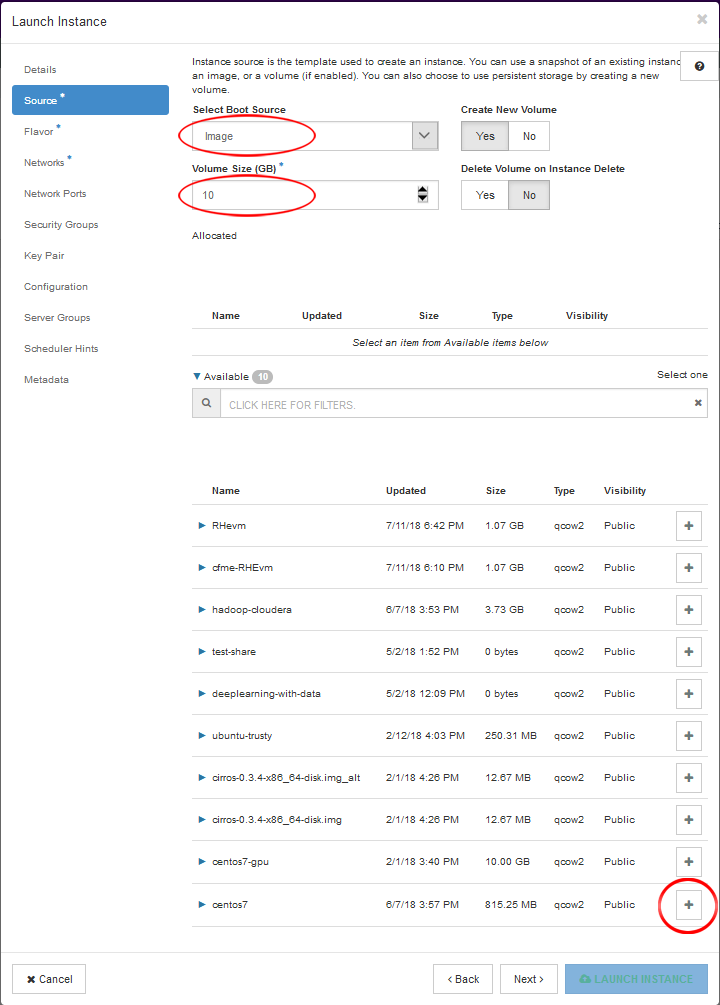Sort available images by Size header
Viewport: 720px width, 1005px height.
click(x=496, y=490)
